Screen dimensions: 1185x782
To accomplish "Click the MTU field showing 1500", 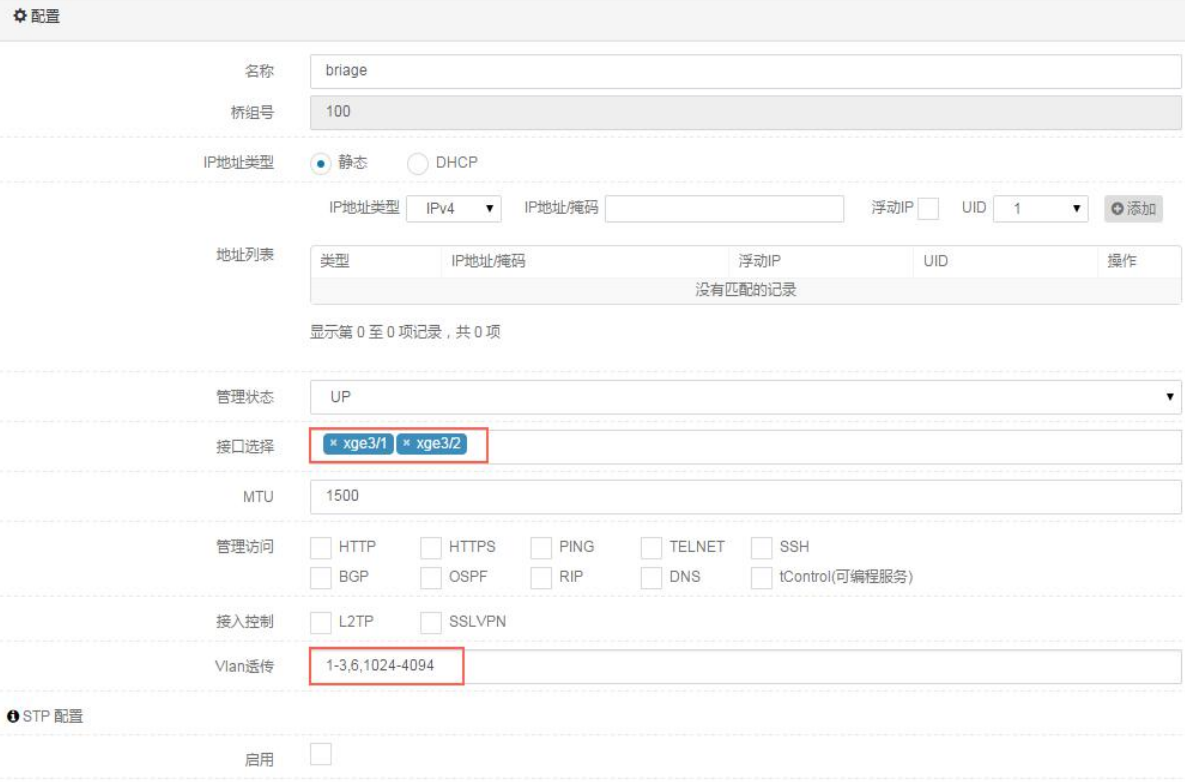I will click(745, 496).
